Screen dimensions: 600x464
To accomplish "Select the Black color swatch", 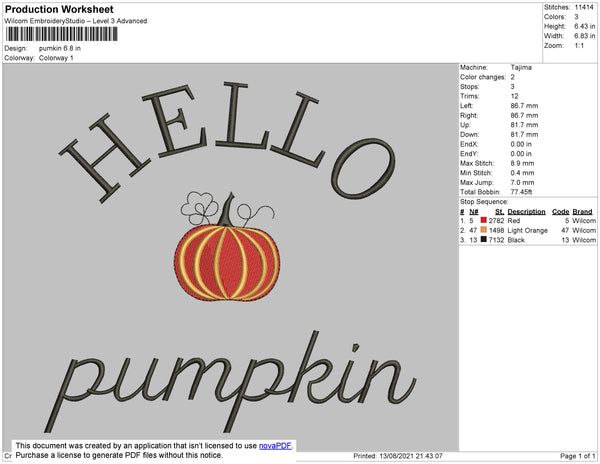I will point(484,239).
